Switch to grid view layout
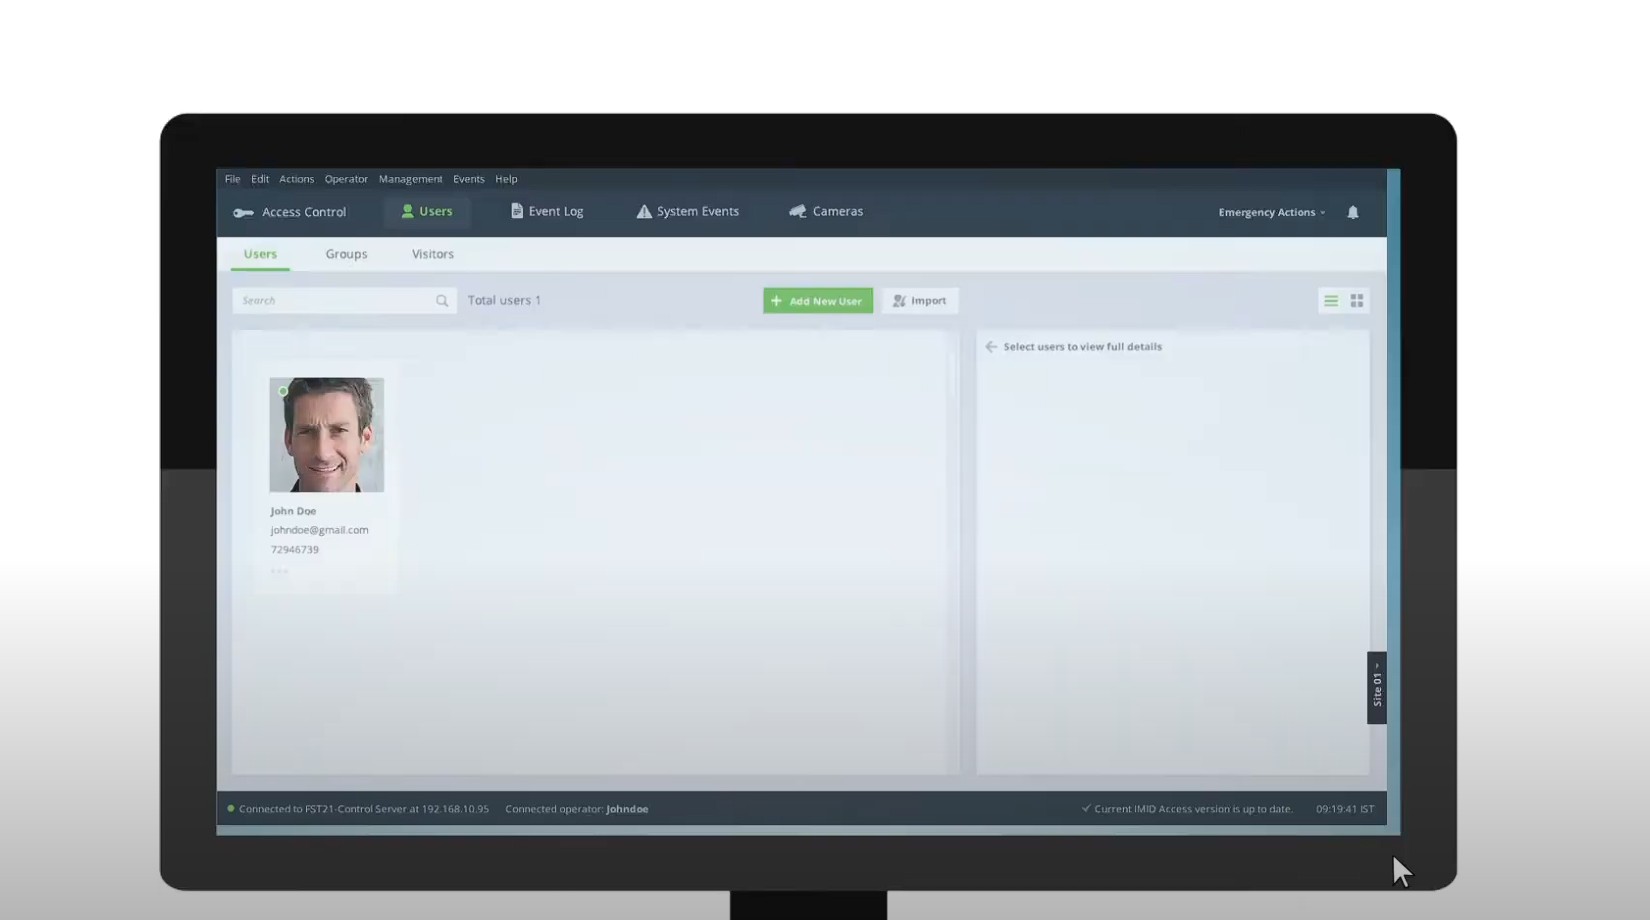Screen dimensions: 1650x920 tap(1357, 301)
